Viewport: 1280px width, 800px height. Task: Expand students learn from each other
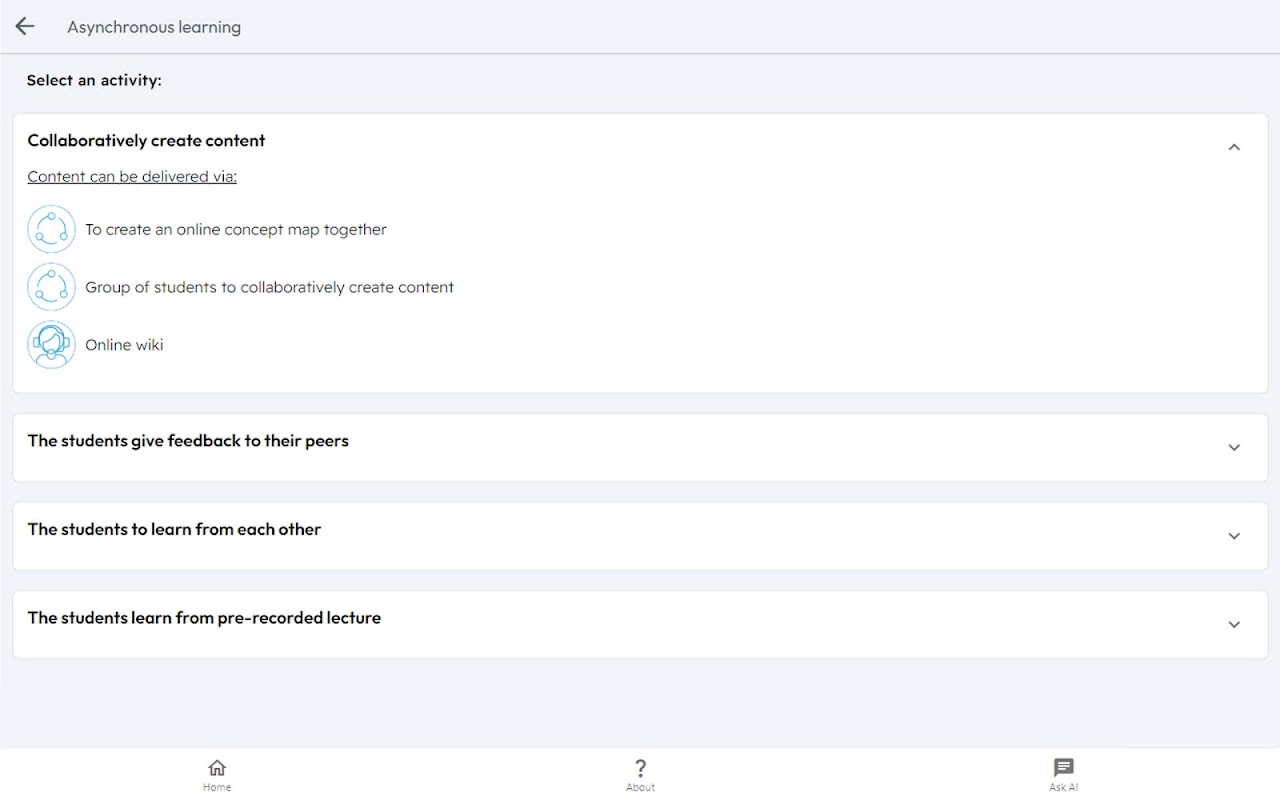1234,536
